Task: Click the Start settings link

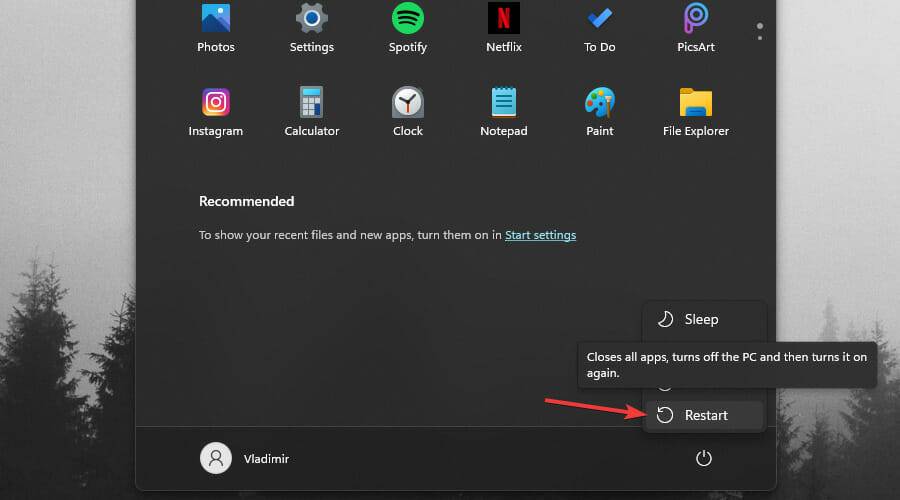Action: pyautogui.click(x=540, y=235)
